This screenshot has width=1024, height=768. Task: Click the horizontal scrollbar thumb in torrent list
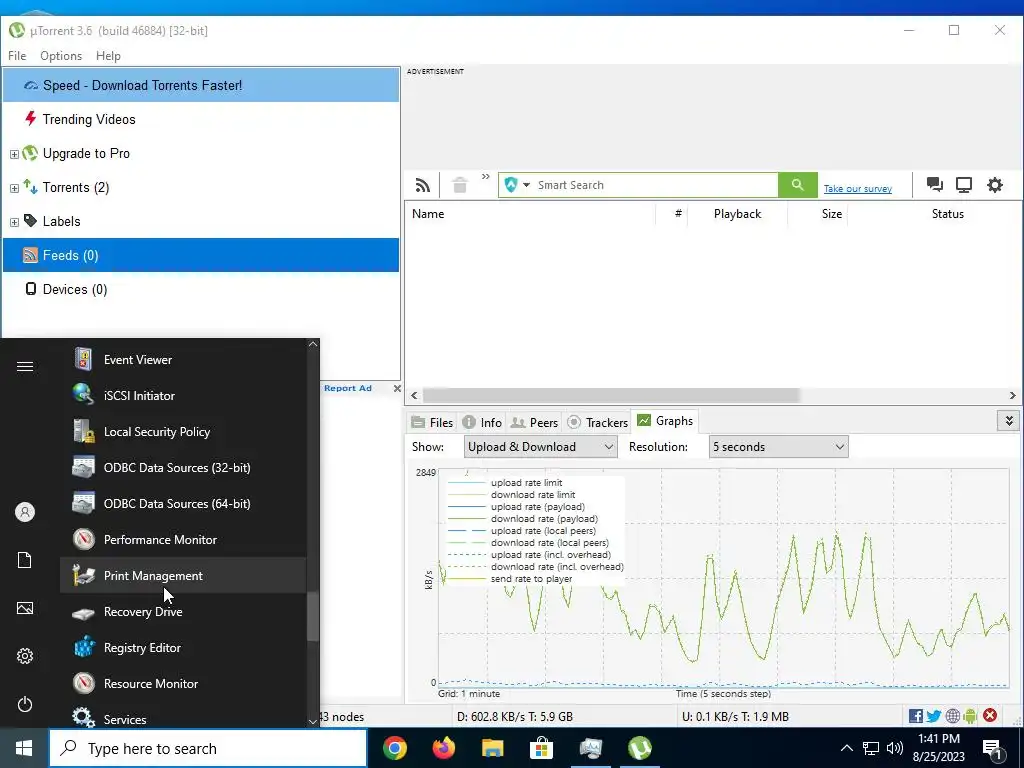pyautogui.click(x=611, y=395)
